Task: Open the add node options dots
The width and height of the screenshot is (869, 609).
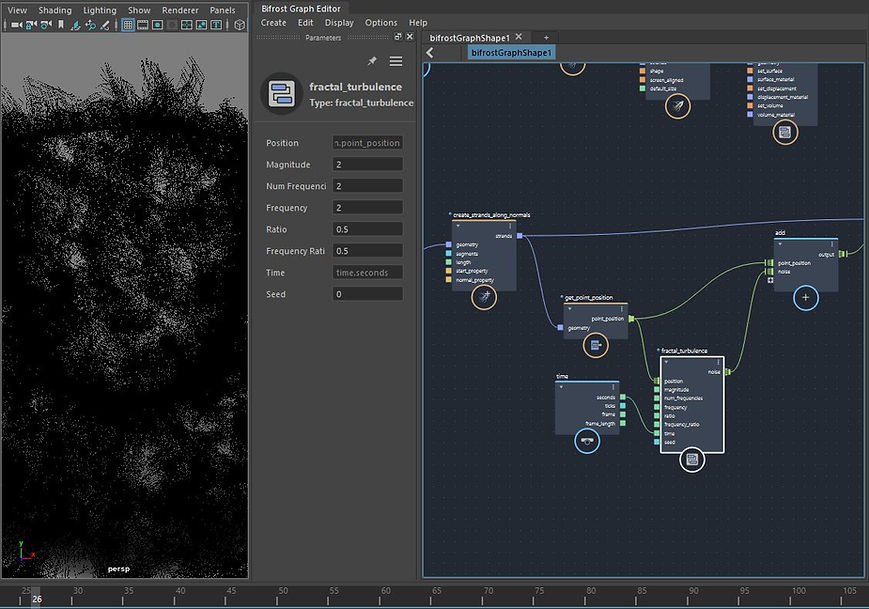Action: tap(832, 244)
